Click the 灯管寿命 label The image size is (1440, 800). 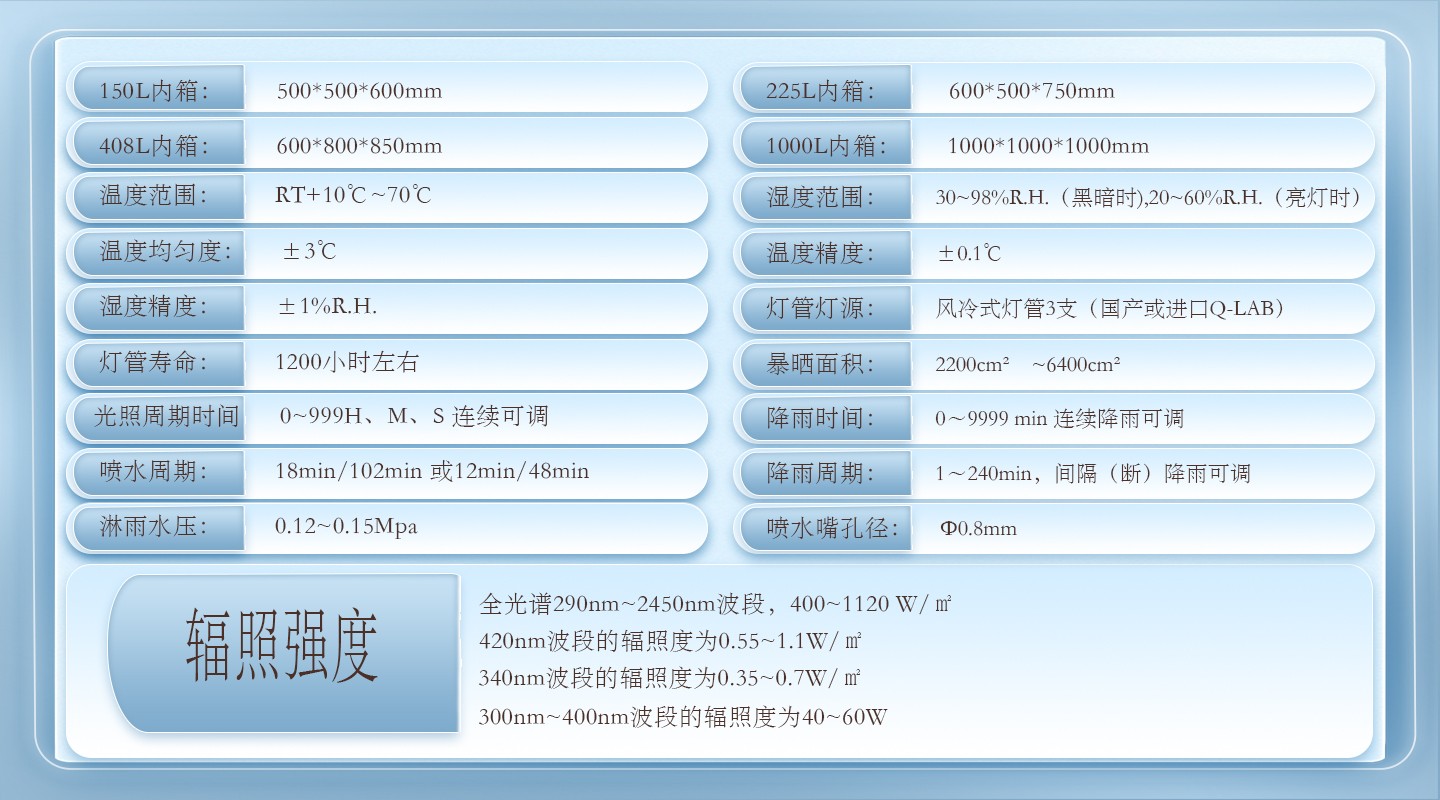point(154,362)
